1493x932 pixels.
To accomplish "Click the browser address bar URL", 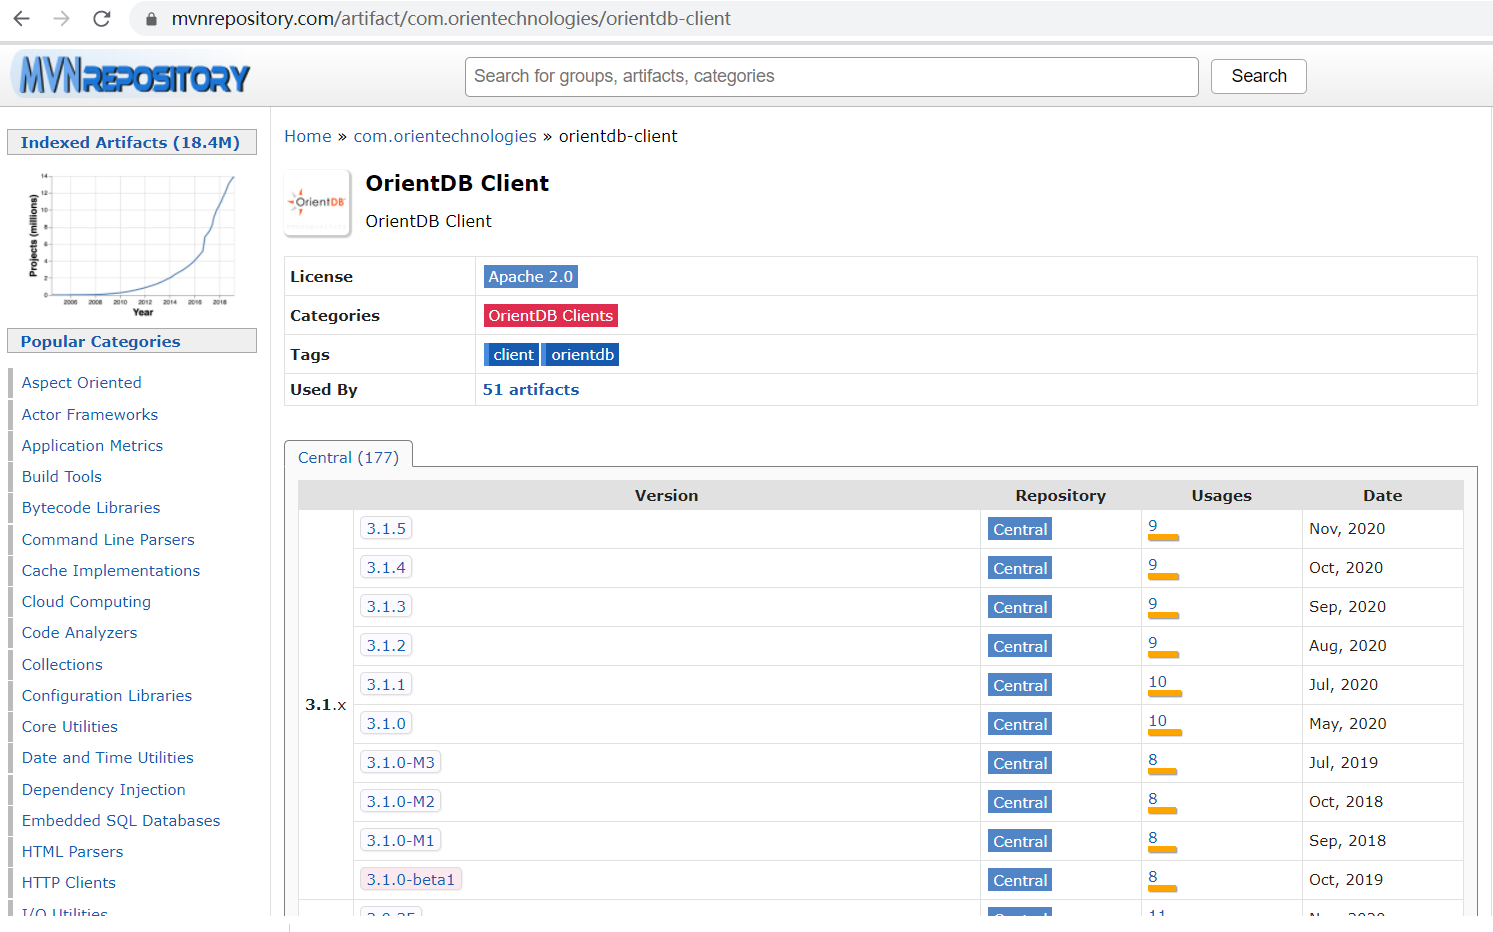I will pos(451,18).
